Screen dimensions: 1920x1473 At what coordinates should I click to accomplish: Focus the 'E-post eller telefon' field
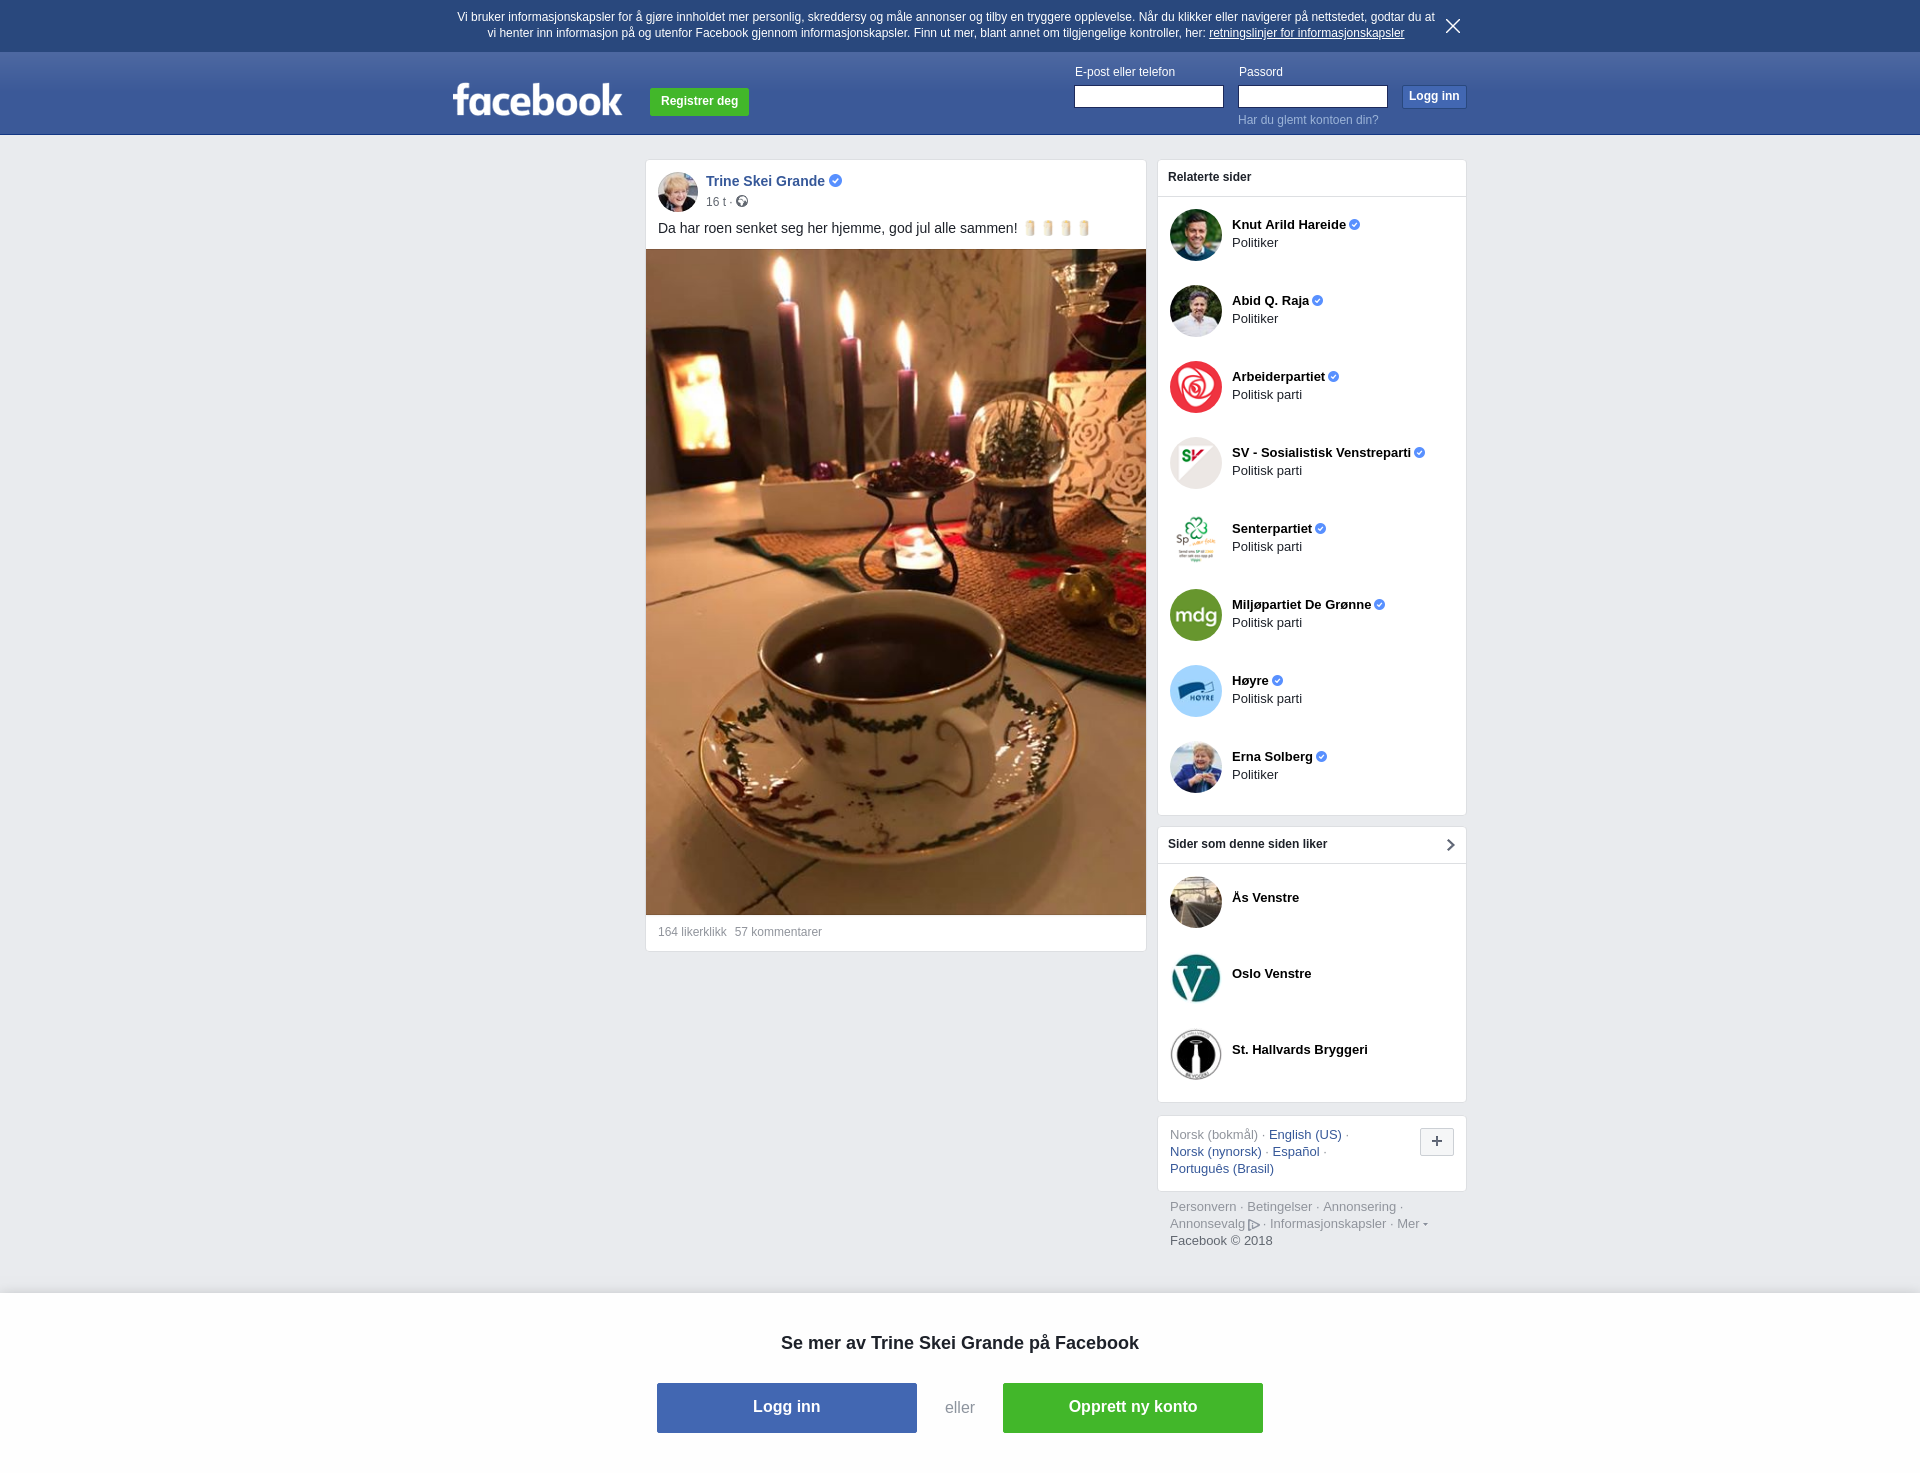pyautogui.click(x=1148, y=97)
